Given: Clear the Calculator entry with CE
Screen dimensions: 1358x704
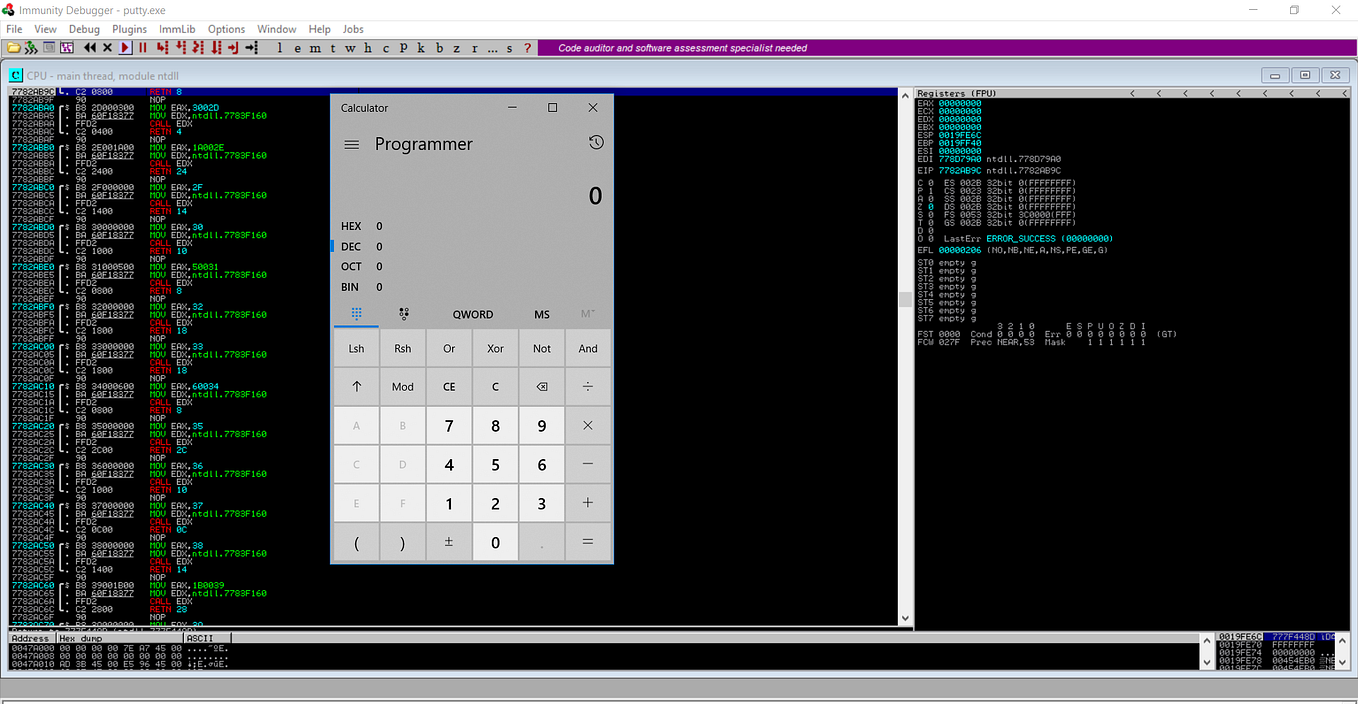Looking at the screenshot, I should 448,386.
